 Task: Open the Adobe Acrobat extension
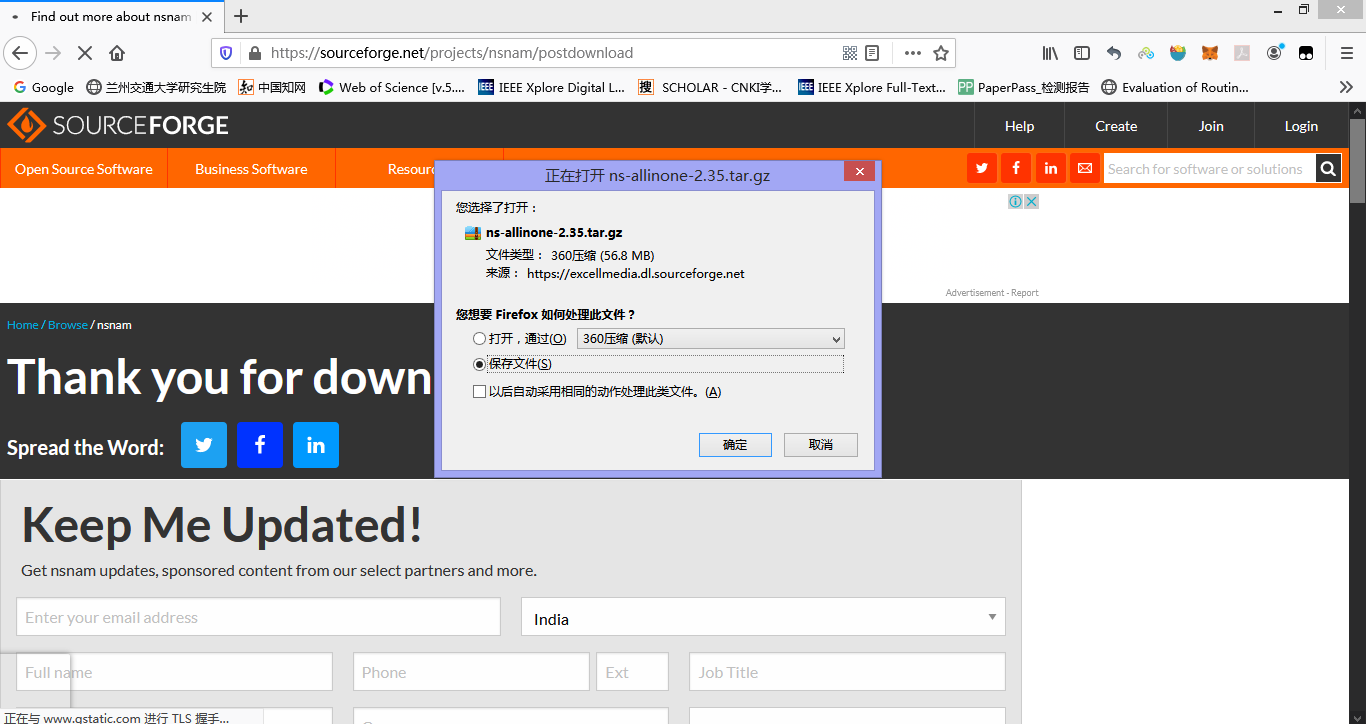tap(1241, 52)
